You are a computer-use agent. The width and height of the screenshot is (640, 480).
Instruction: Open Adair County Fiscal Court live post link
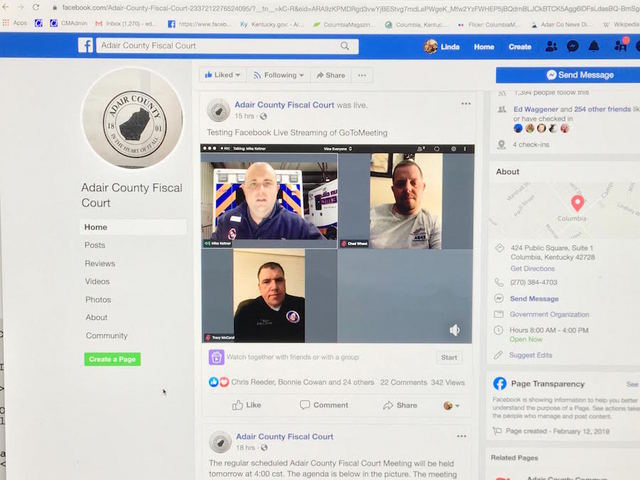(284, 105)
